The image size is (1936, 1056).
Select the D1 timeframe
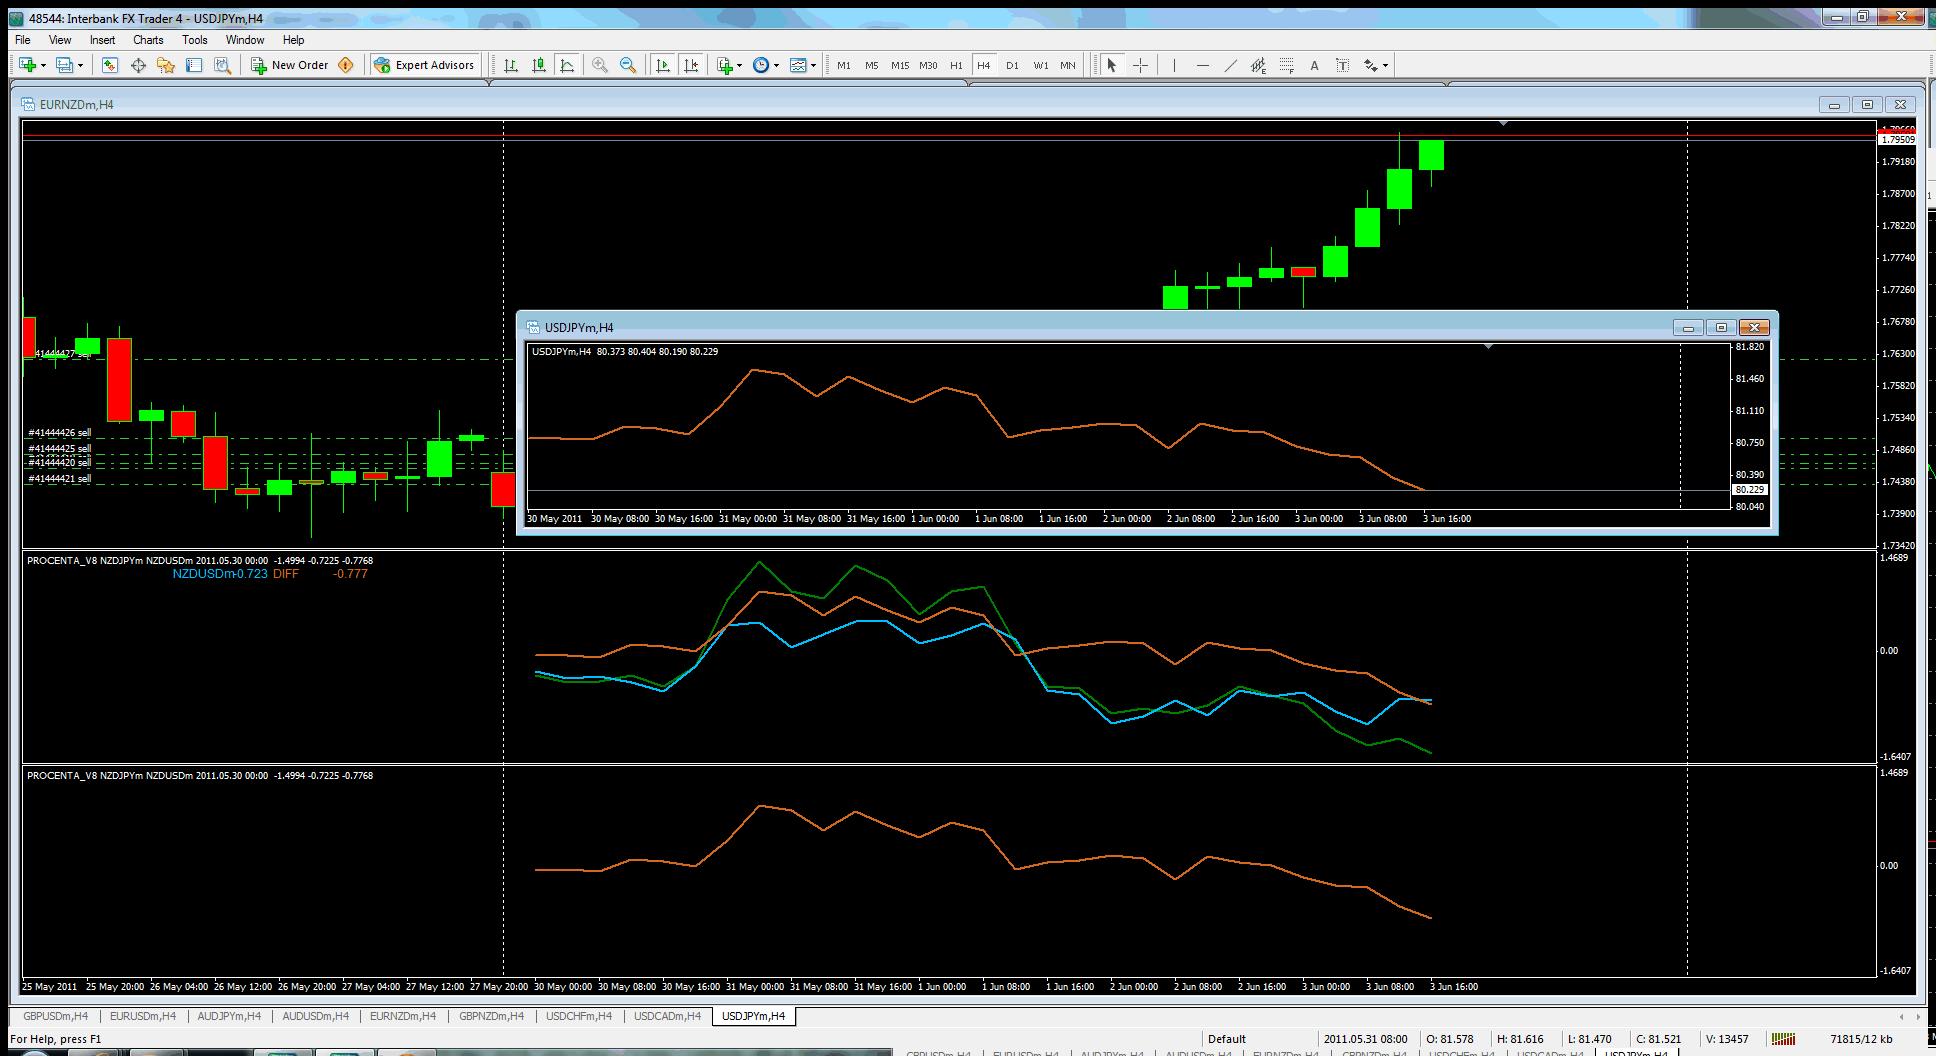(x=1012, y=65)
